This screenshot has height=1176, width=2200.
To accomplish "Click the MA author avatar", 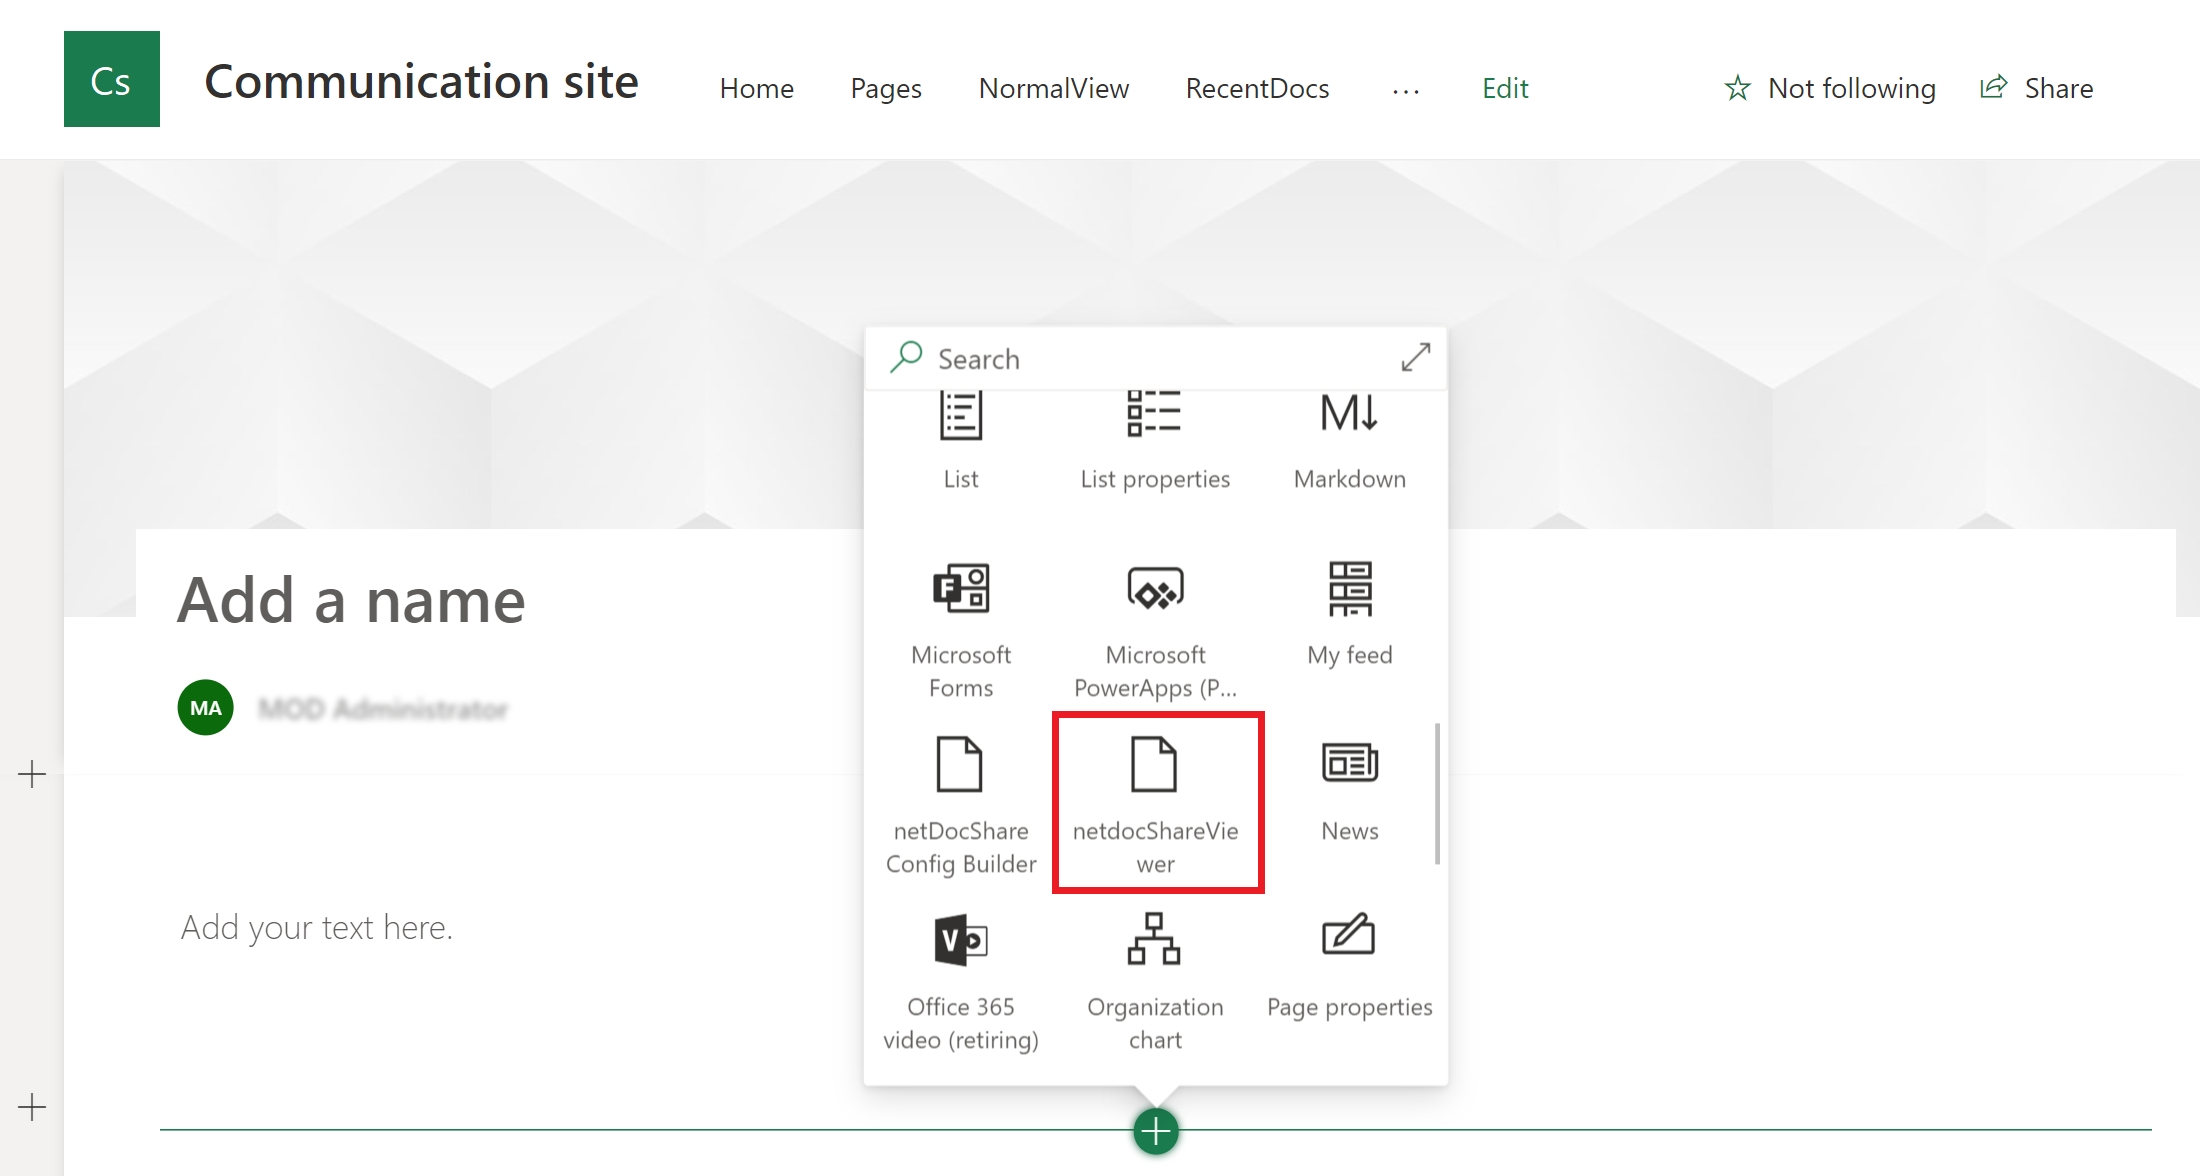I will (206, 708).
